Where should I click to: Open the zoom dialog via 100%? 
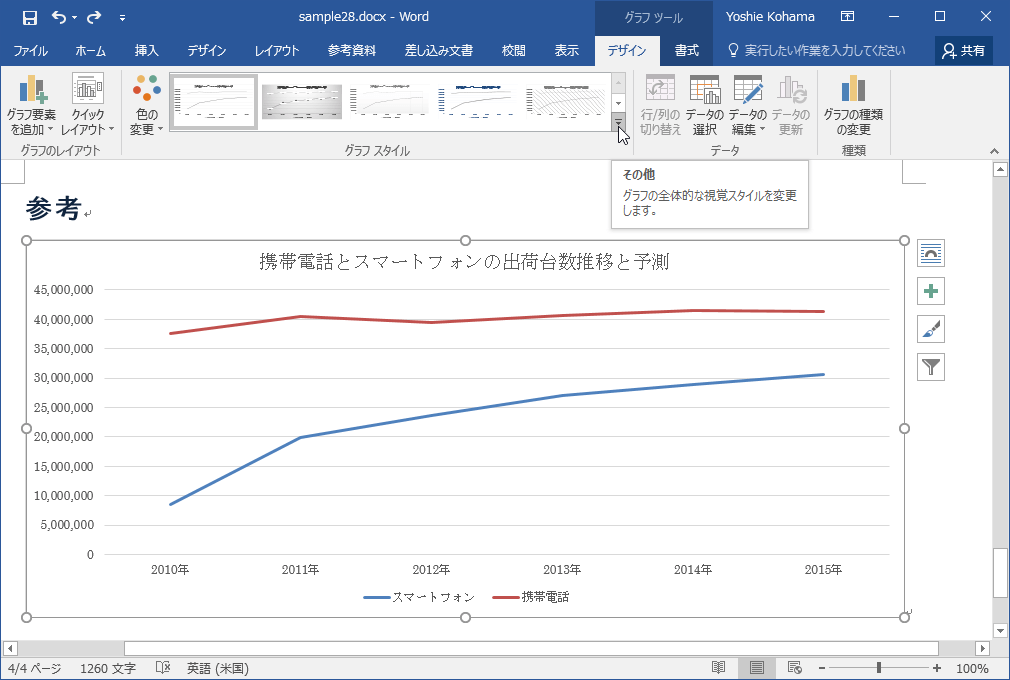(x=972, y=668)
